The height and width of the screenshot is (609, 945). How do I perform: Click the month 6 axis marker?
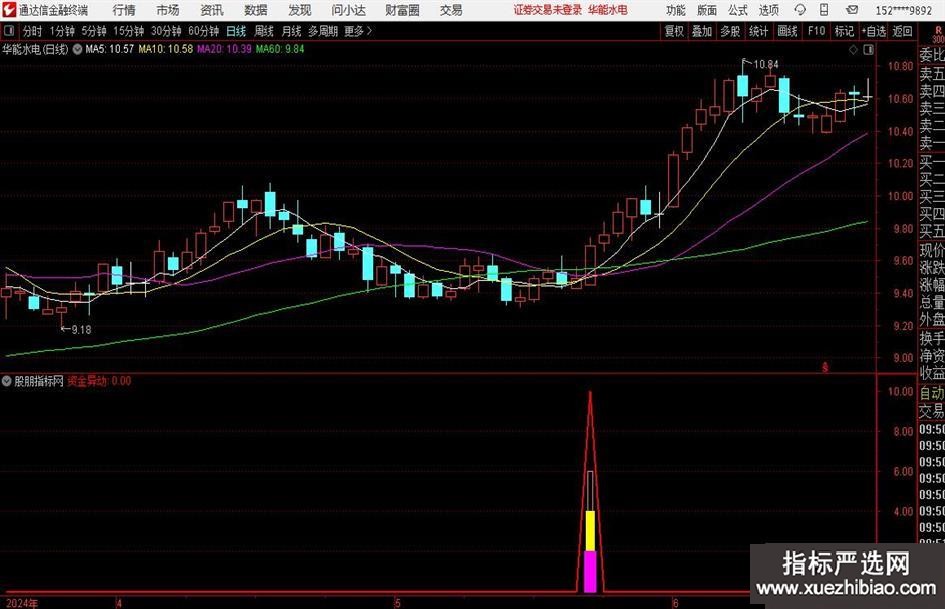coord(675,603)
